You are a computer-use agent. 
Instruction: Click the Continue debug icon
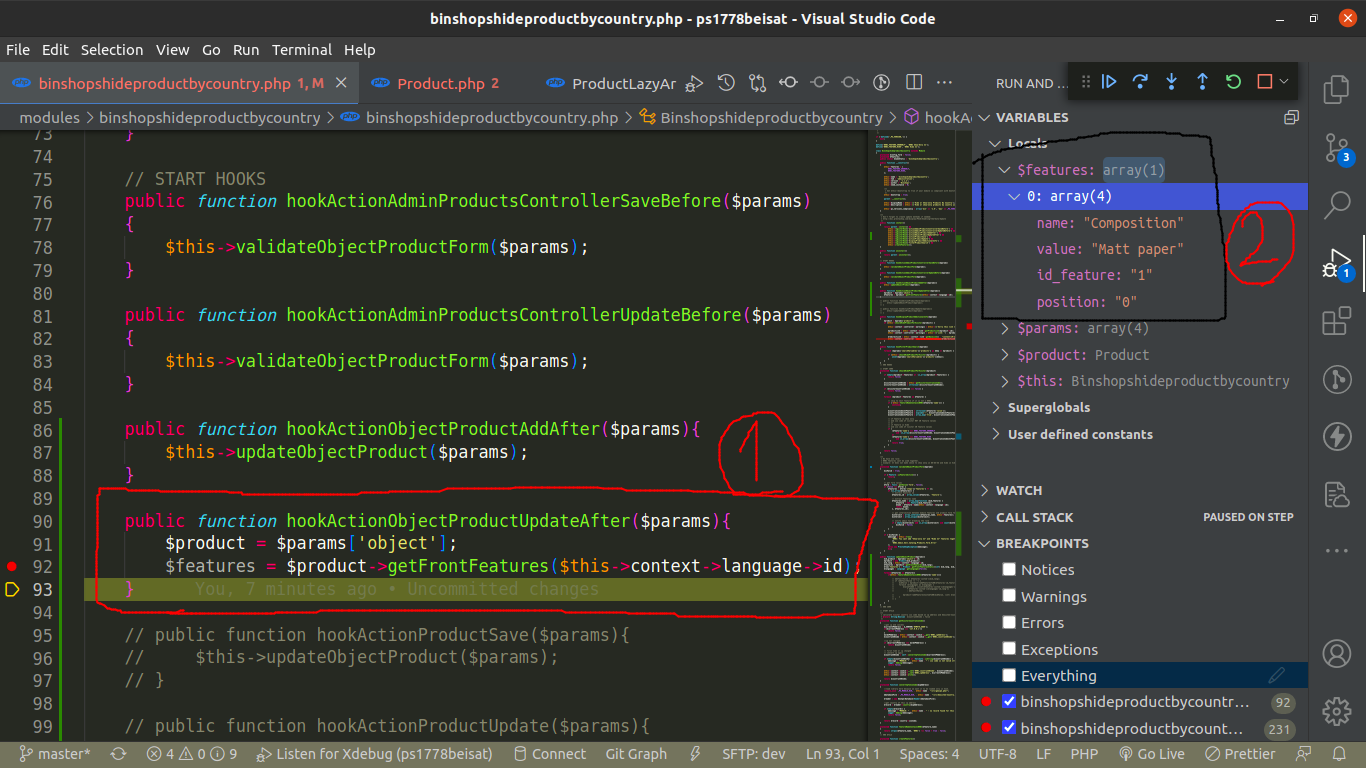[1110, 82]
